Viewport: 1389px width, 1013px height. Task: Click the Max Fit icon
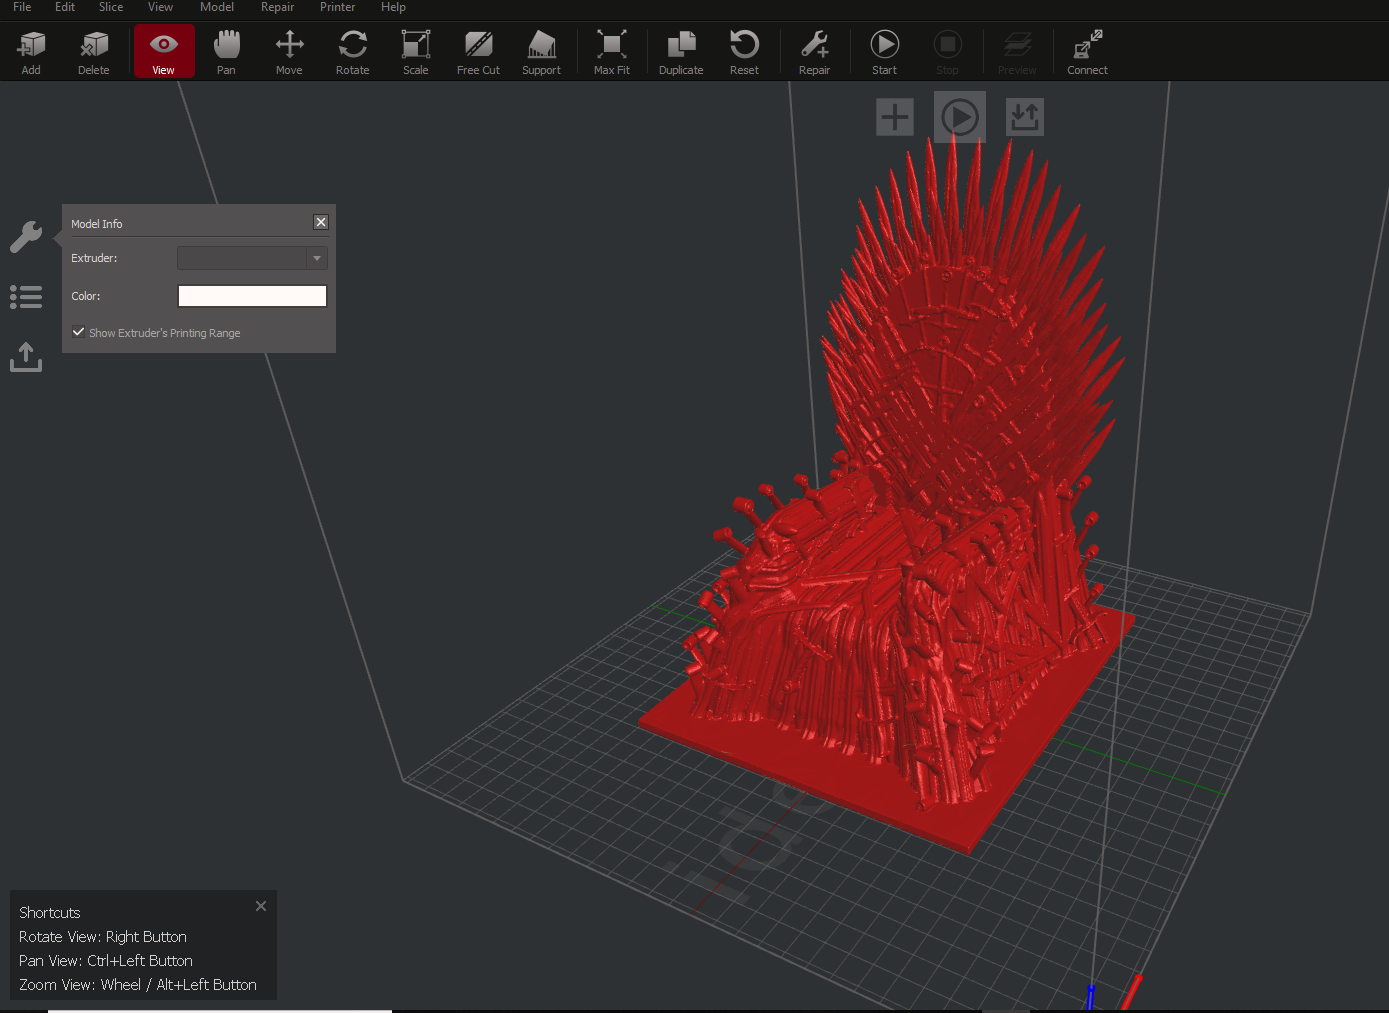click(611, 46)
